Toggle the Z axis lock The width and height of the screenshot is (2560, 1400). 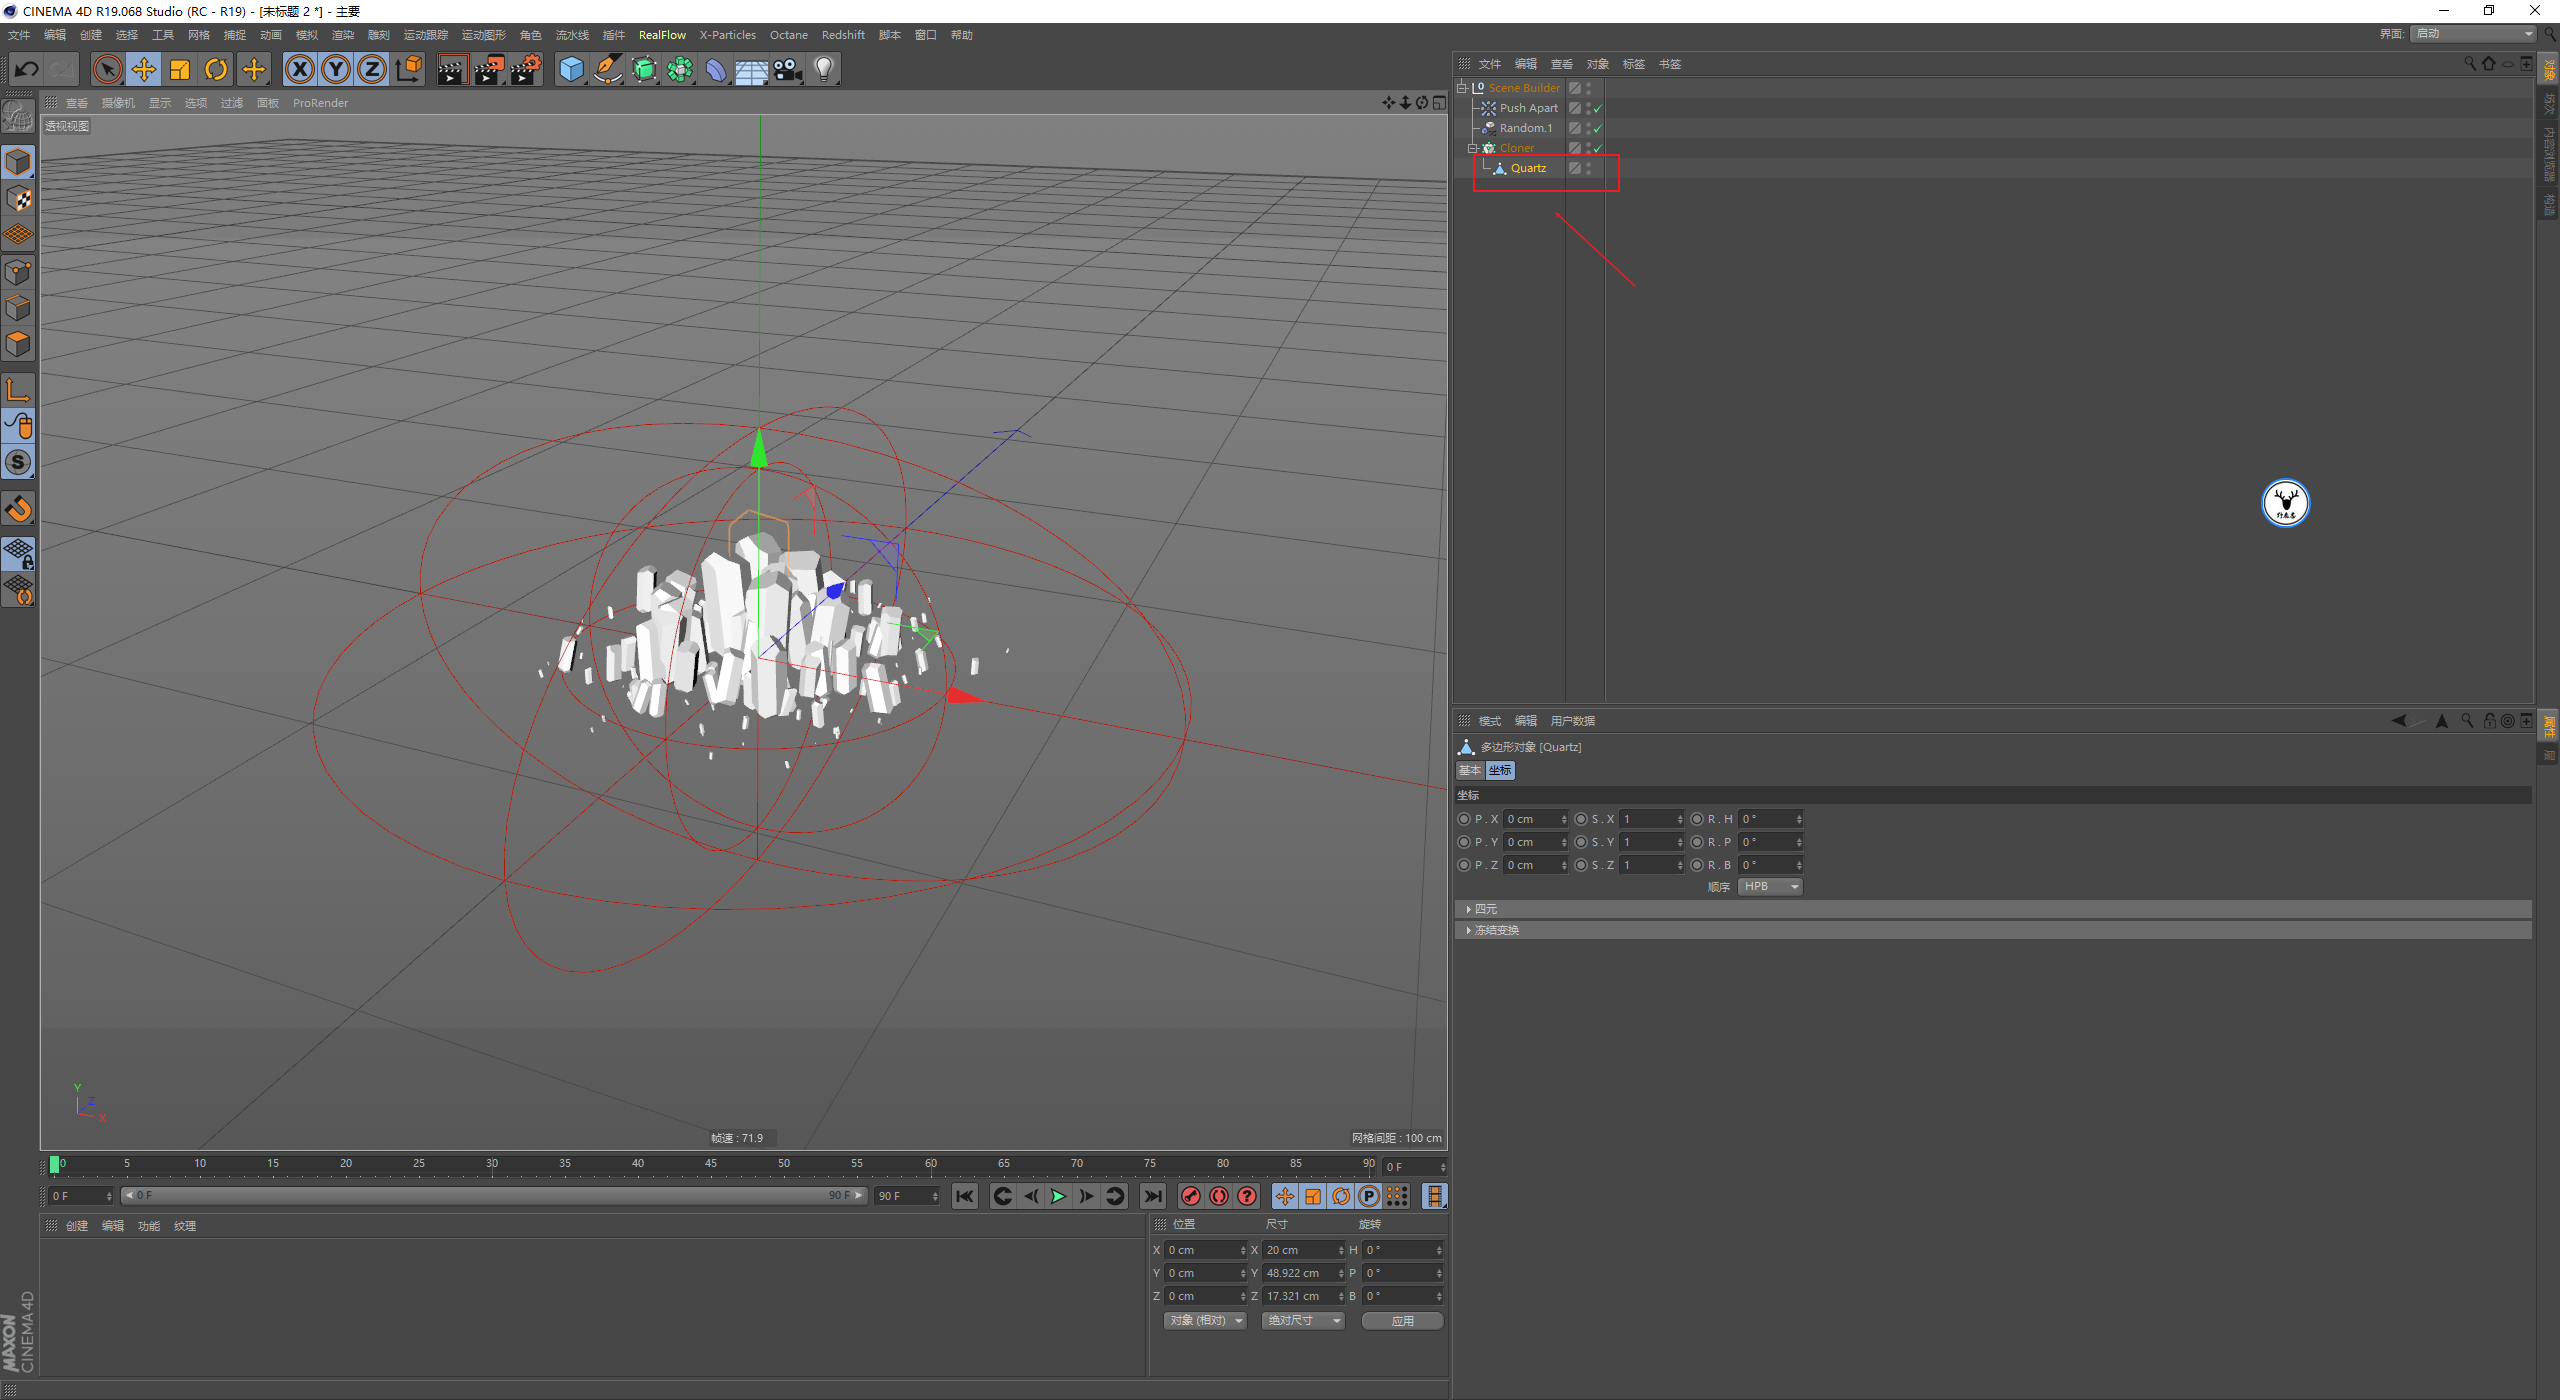pos(372,69)
